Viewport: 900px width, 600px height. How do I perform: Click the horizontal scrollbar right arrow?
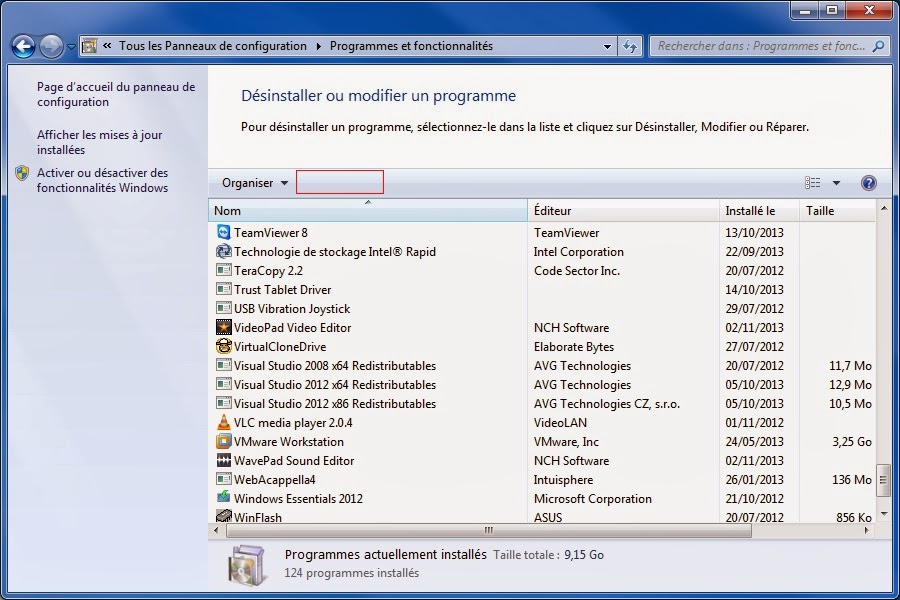pyautogui.click(x=867, y=531)
